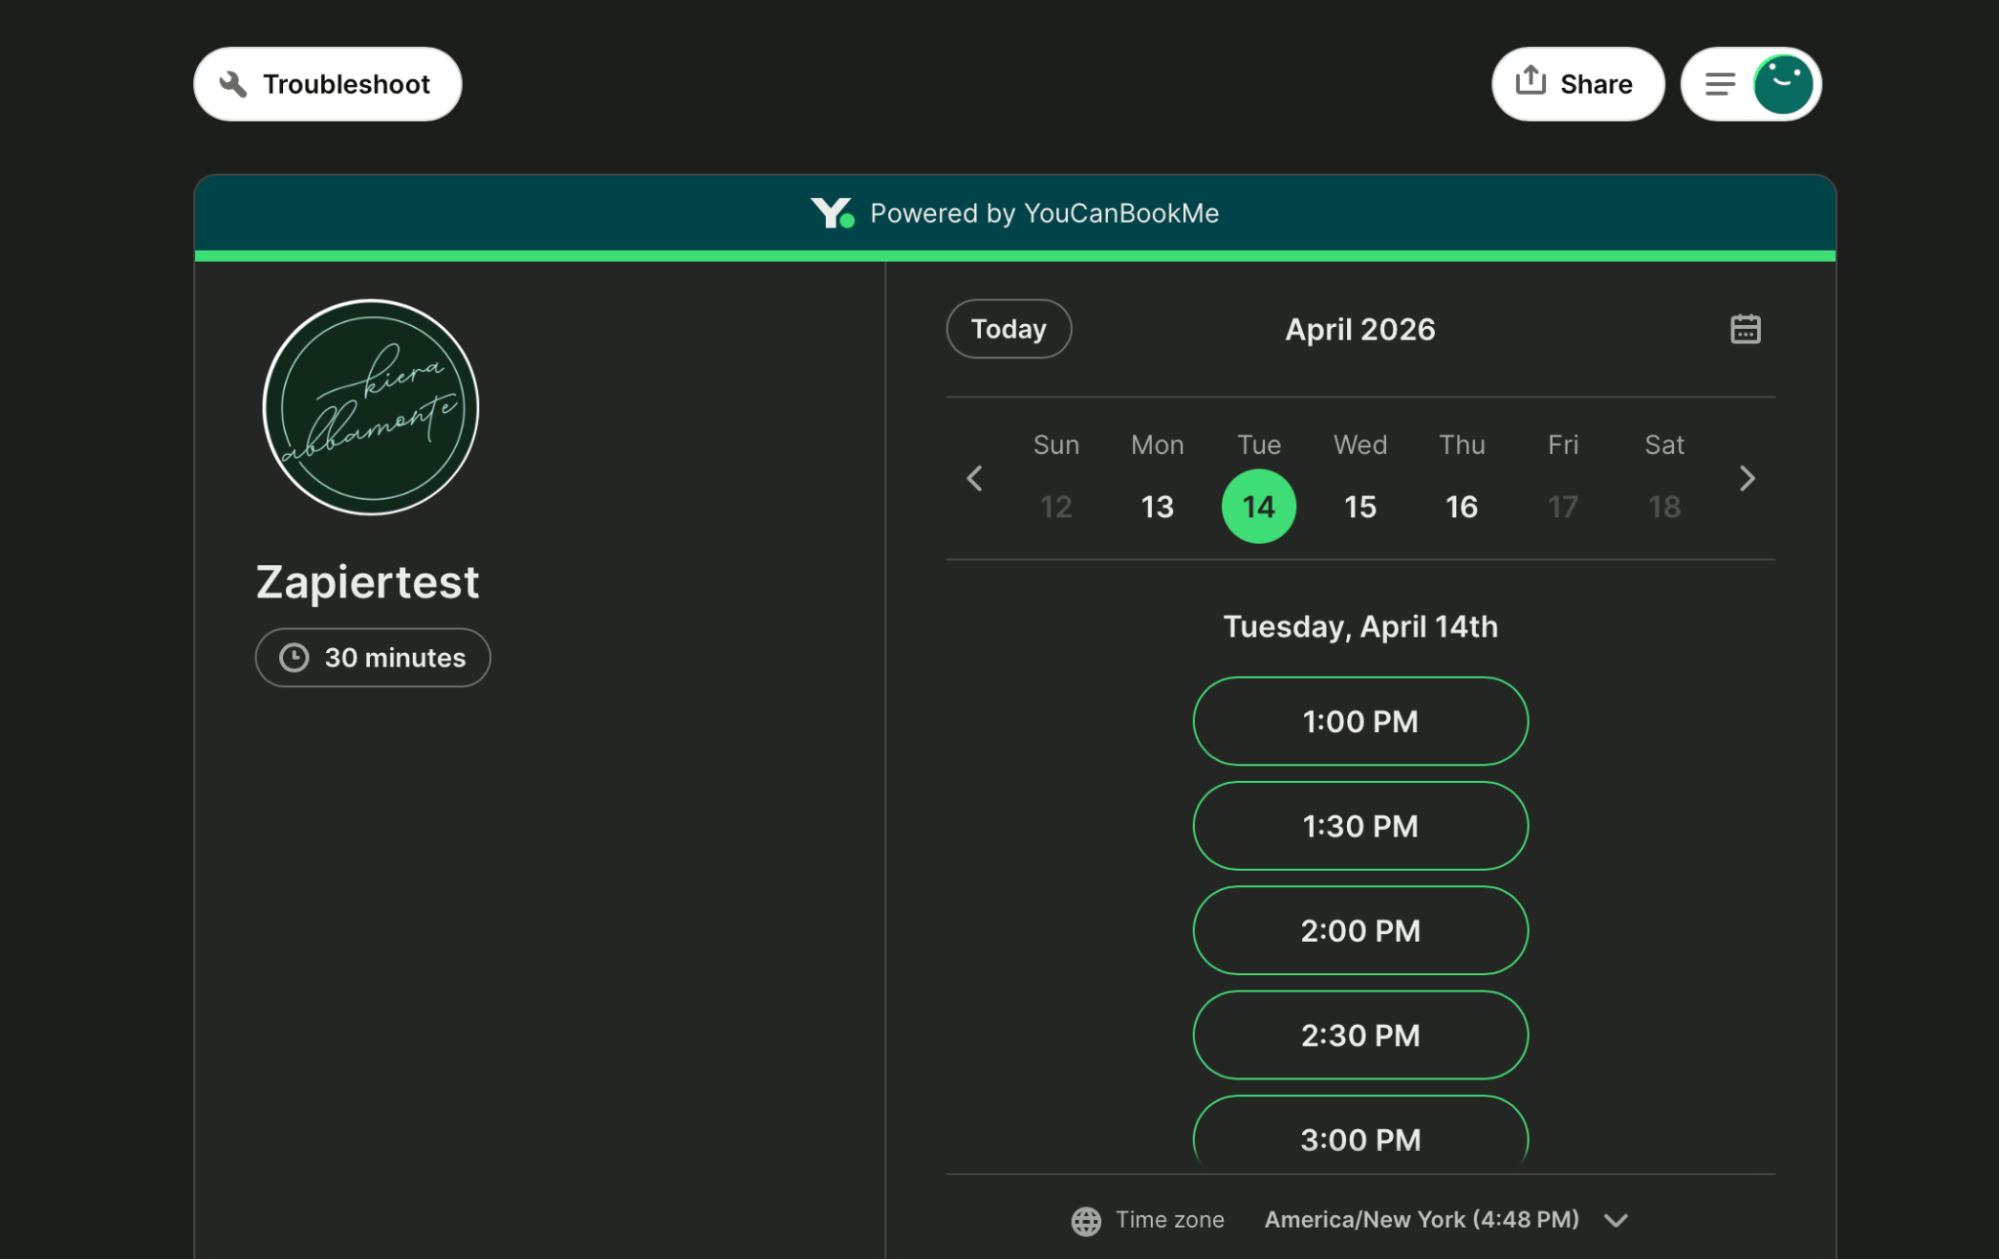Click the YouCanBookMe logo
The width and height of the screenshot is (1999, 1260).
pyautogui.click(x=832, y=212)
